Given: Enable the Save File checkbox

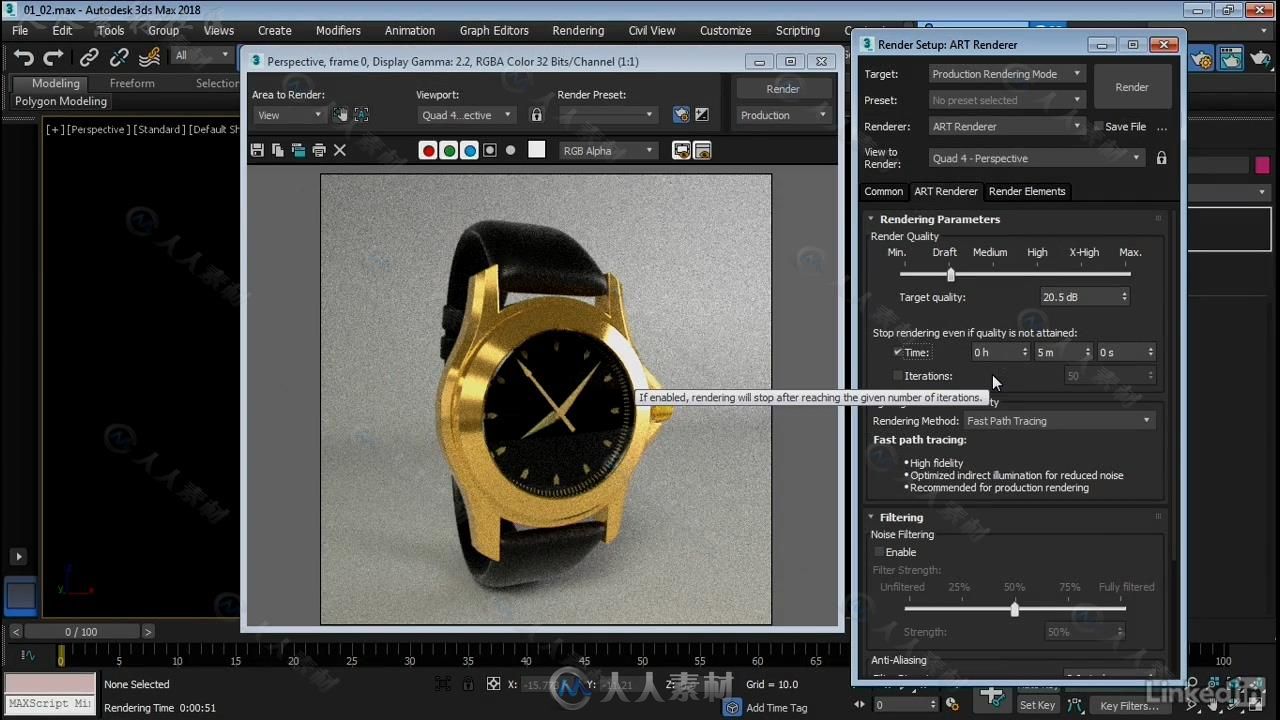Looking at the screenshot, I should point(1098,126).
